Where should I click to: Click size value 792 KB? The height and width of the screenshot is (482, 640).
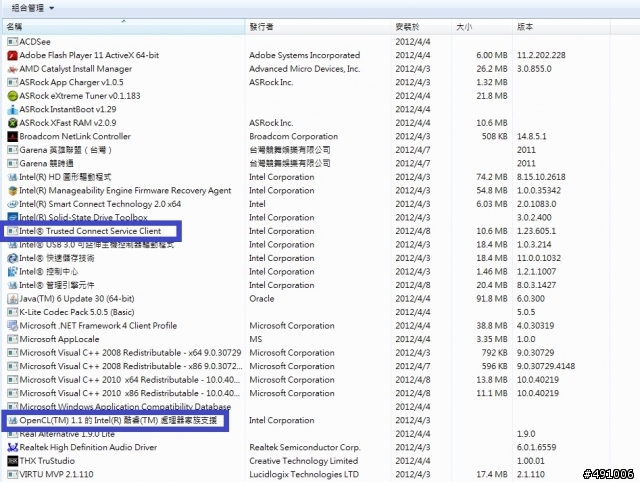pos(494,353)
